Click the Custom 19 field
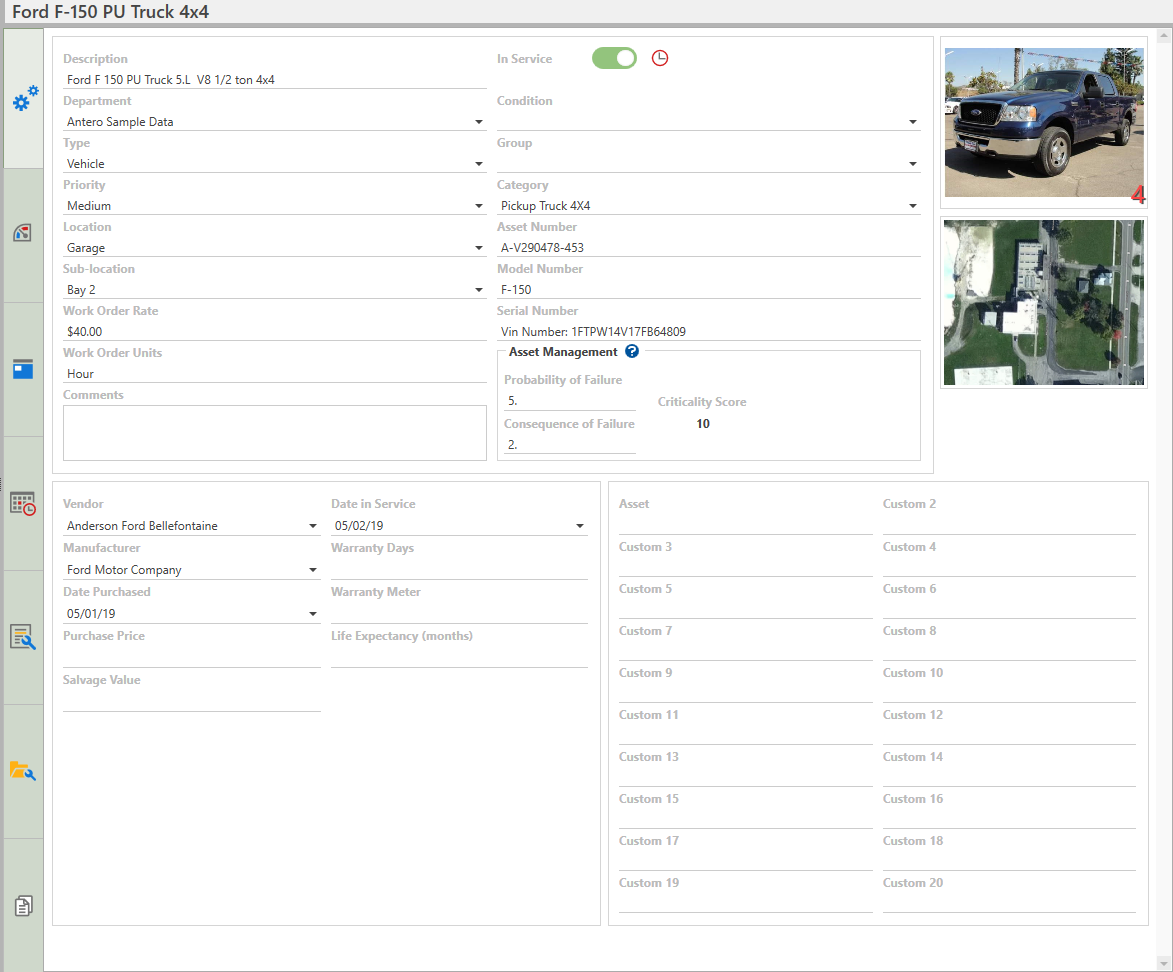 pos(746,903)
